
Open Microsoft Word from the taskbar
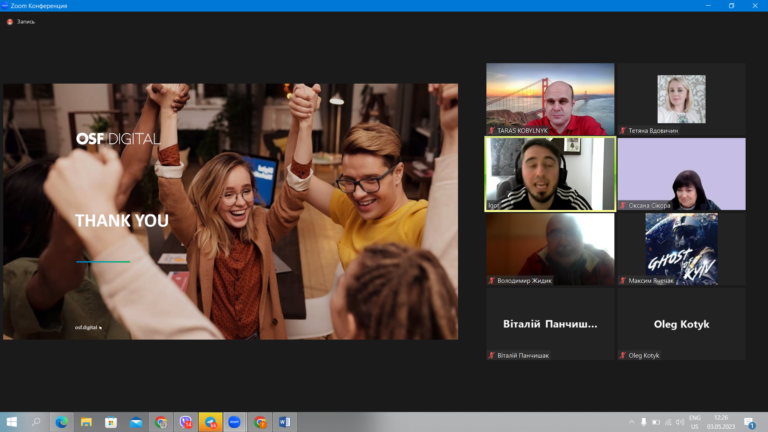pos(285,422)
